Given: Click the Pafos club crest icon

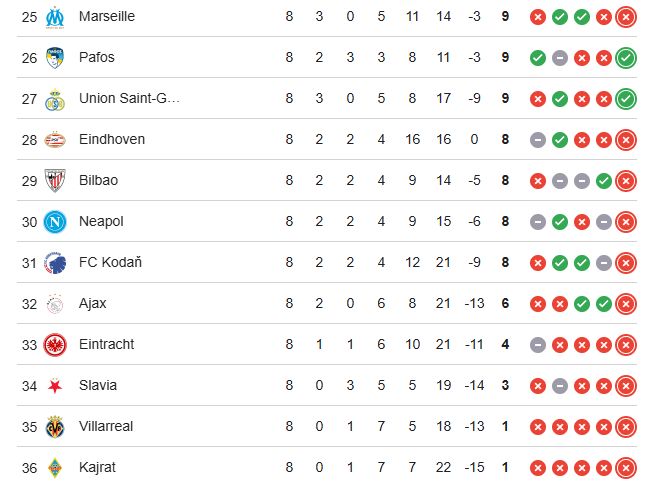Looking at the screenshot, I should [54, 58].
